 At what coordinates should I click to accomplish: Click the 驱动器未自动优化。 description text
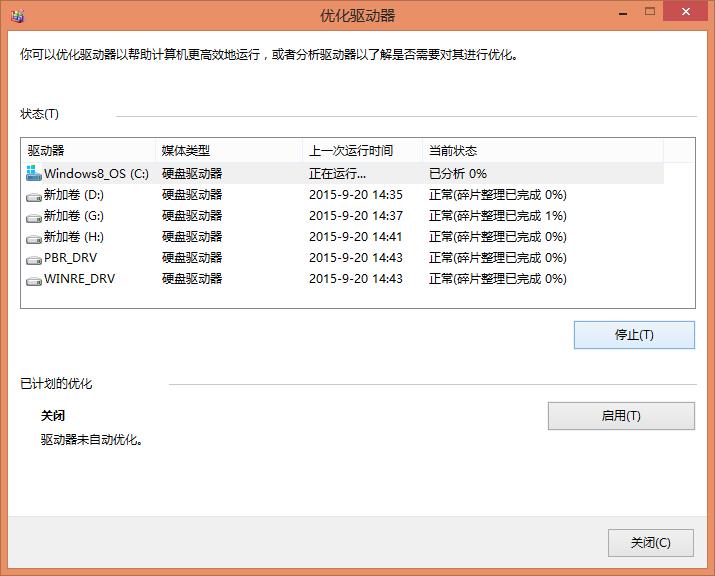point(92,440)
